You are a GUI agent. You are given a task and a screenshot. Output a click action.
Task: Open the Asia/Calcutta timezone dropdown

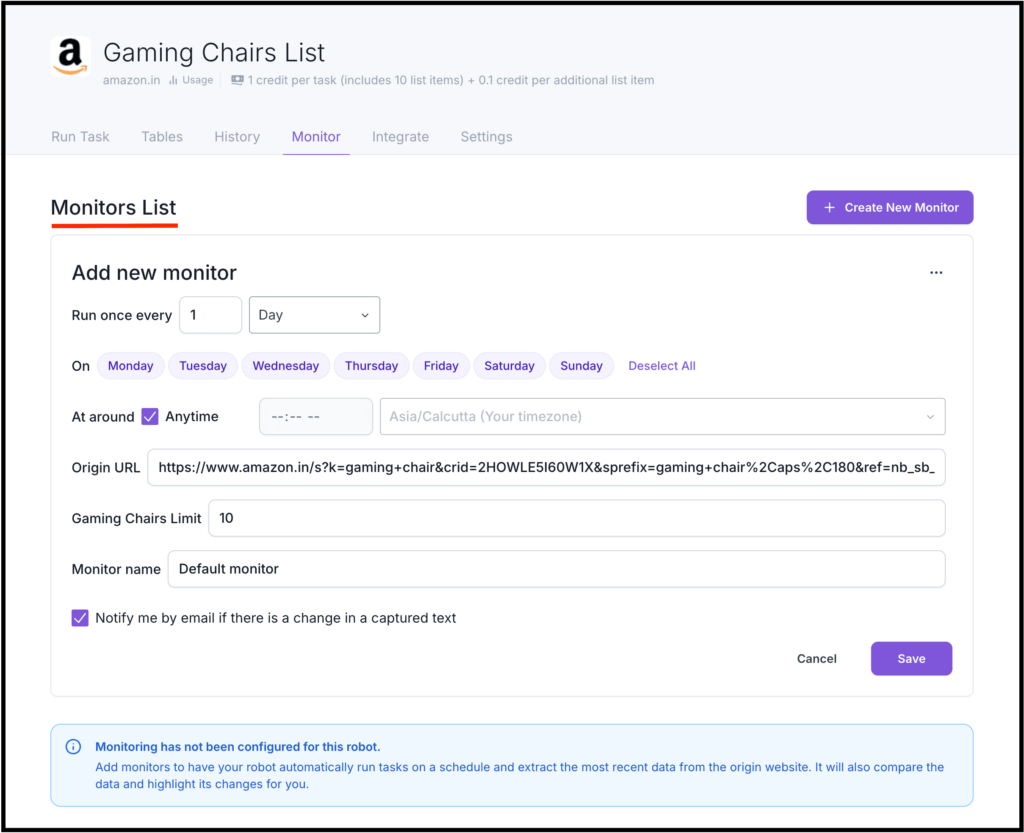click(x=662, y=416)
